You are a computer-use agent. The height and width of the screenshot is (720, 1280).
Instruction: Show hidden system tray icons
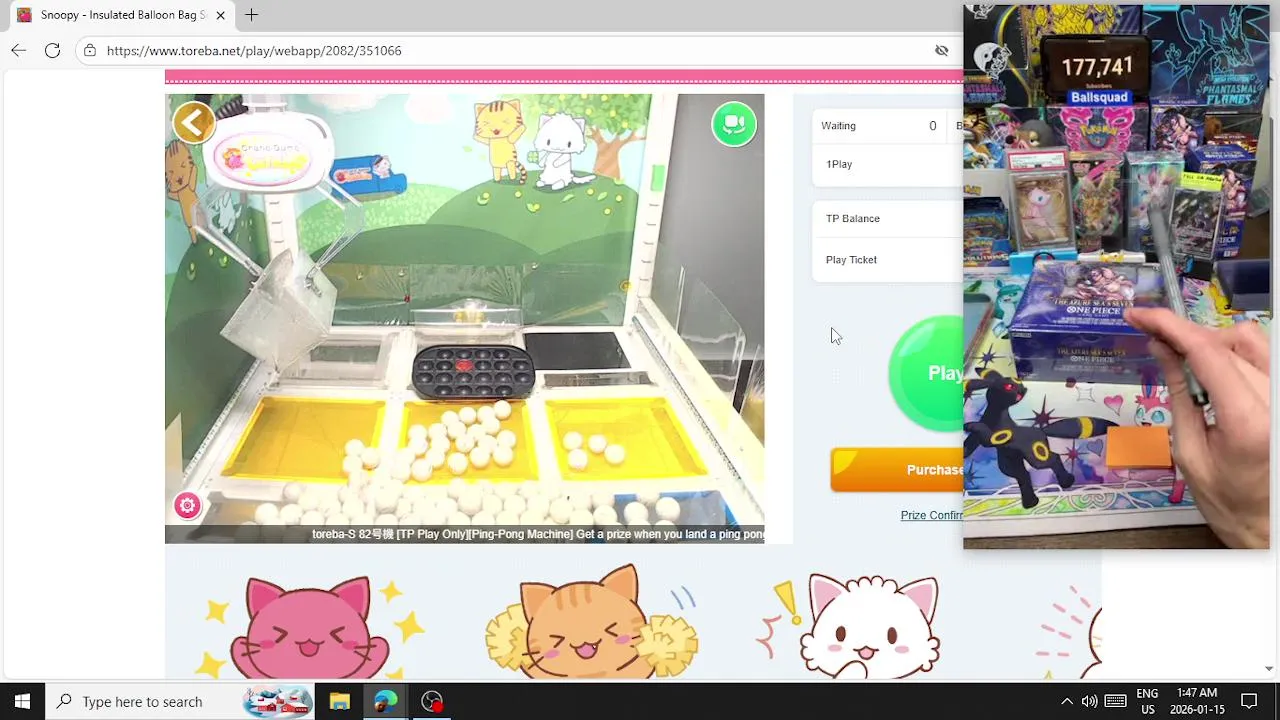pos(1066,701)
